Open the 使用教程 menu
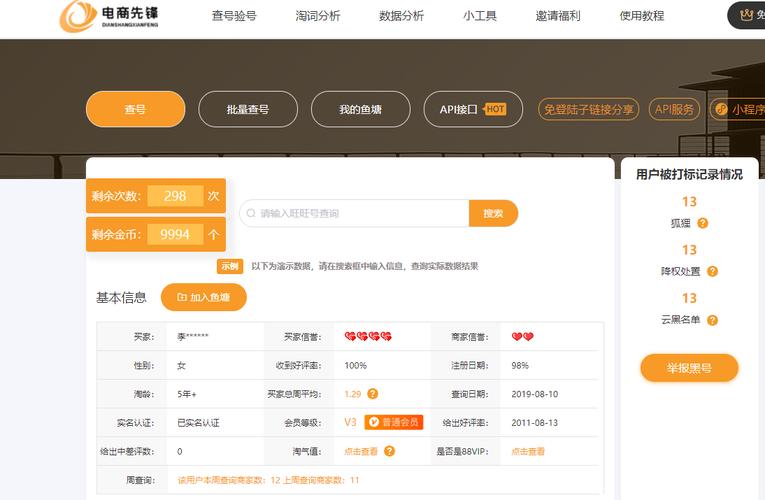Viewport: 765px width, 500px height. tap(642, 16)
